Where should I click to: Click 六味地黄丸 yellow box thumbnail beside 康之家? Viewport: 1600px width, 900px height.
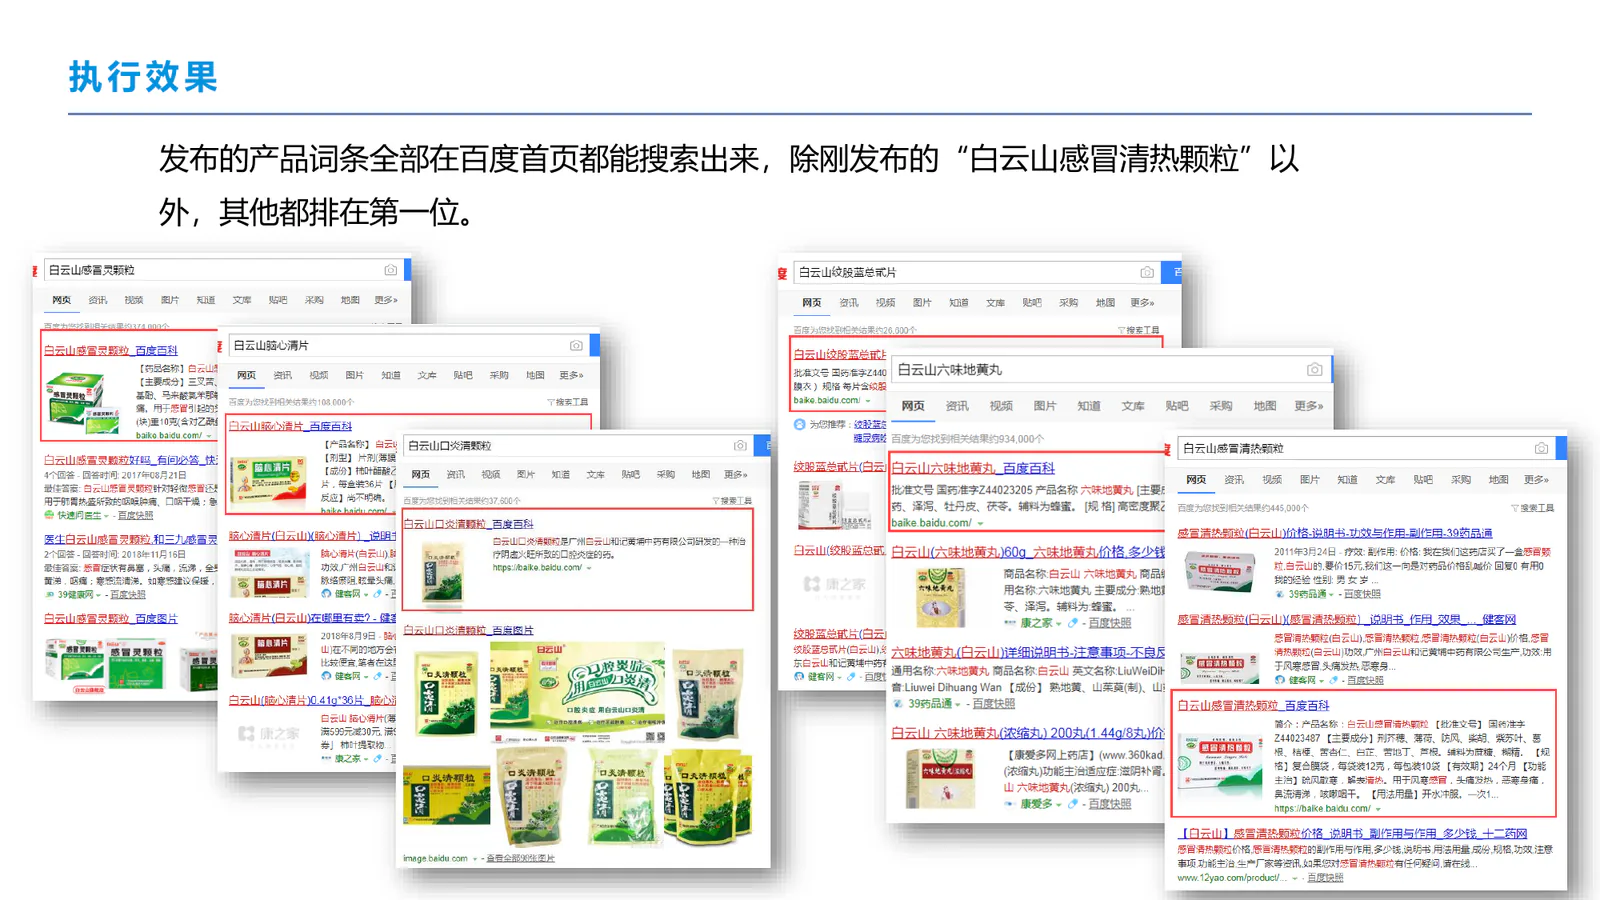(939, 597)
